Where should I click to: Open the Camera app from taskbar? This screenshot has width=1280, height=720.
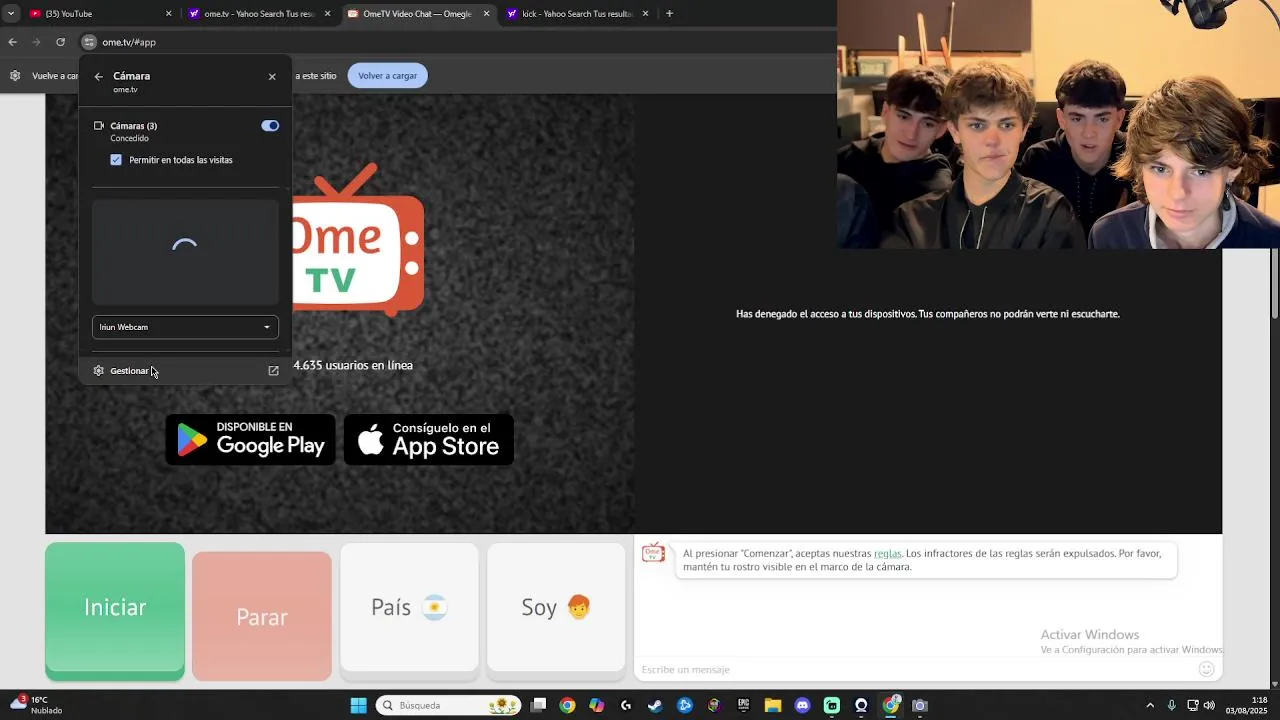(x=920, y=706)
